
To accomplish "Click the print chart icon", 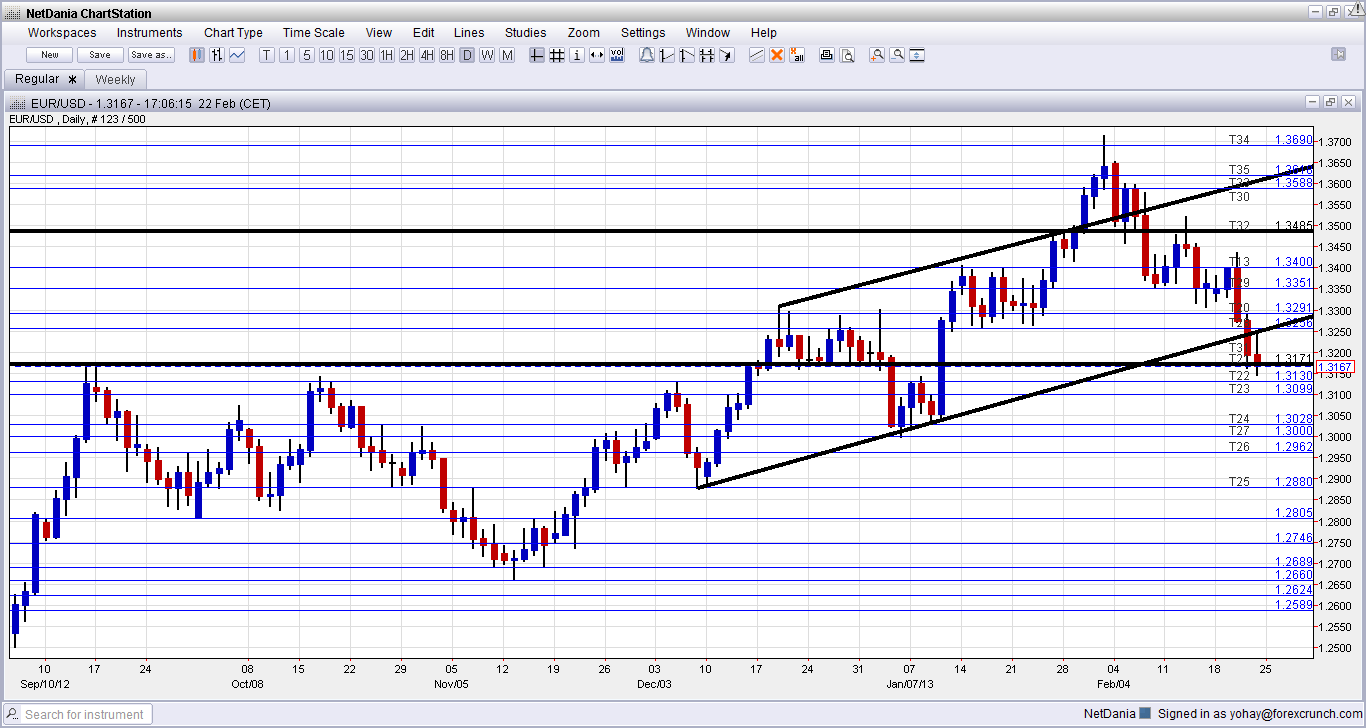I will click(x=827, y=55).
